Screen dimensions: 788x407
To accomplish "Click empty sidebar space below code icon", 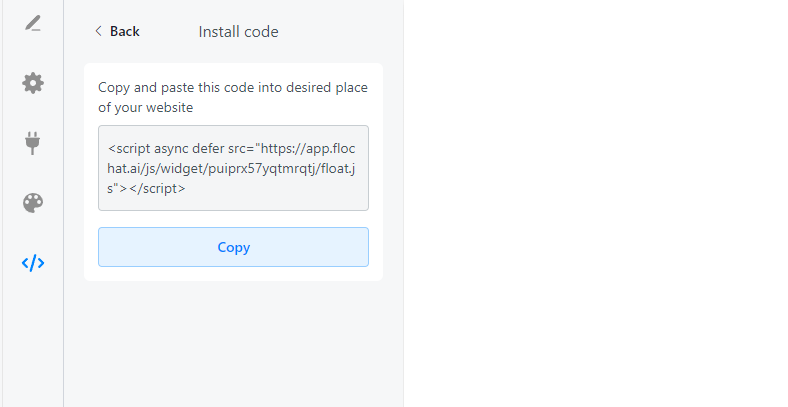I will point(33,342).
